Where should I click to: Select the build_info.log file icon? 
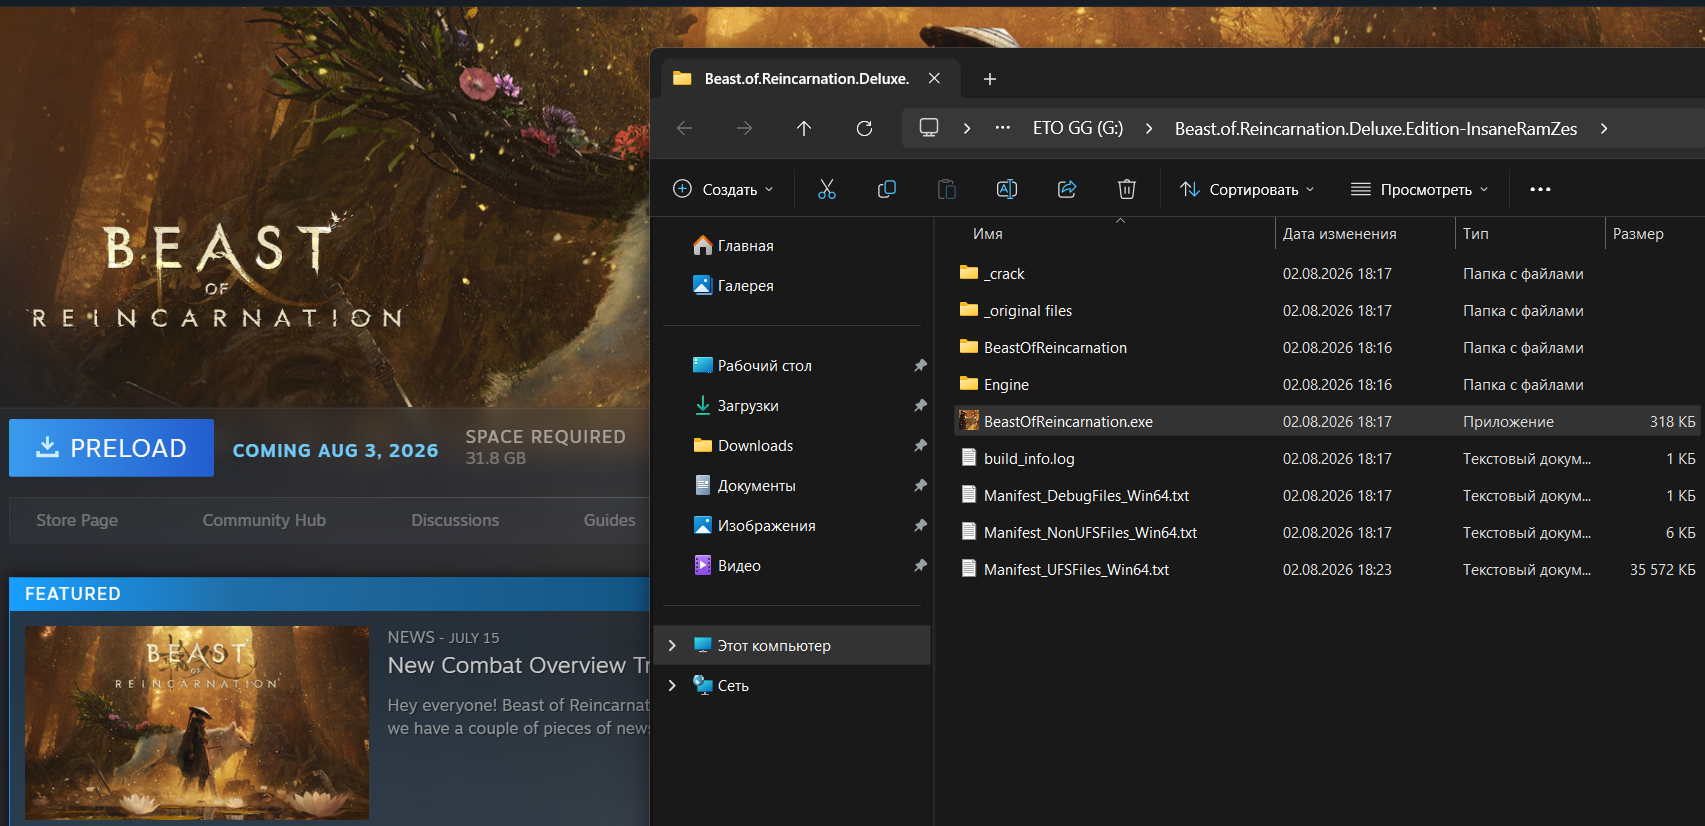click(x=969, y=458)
